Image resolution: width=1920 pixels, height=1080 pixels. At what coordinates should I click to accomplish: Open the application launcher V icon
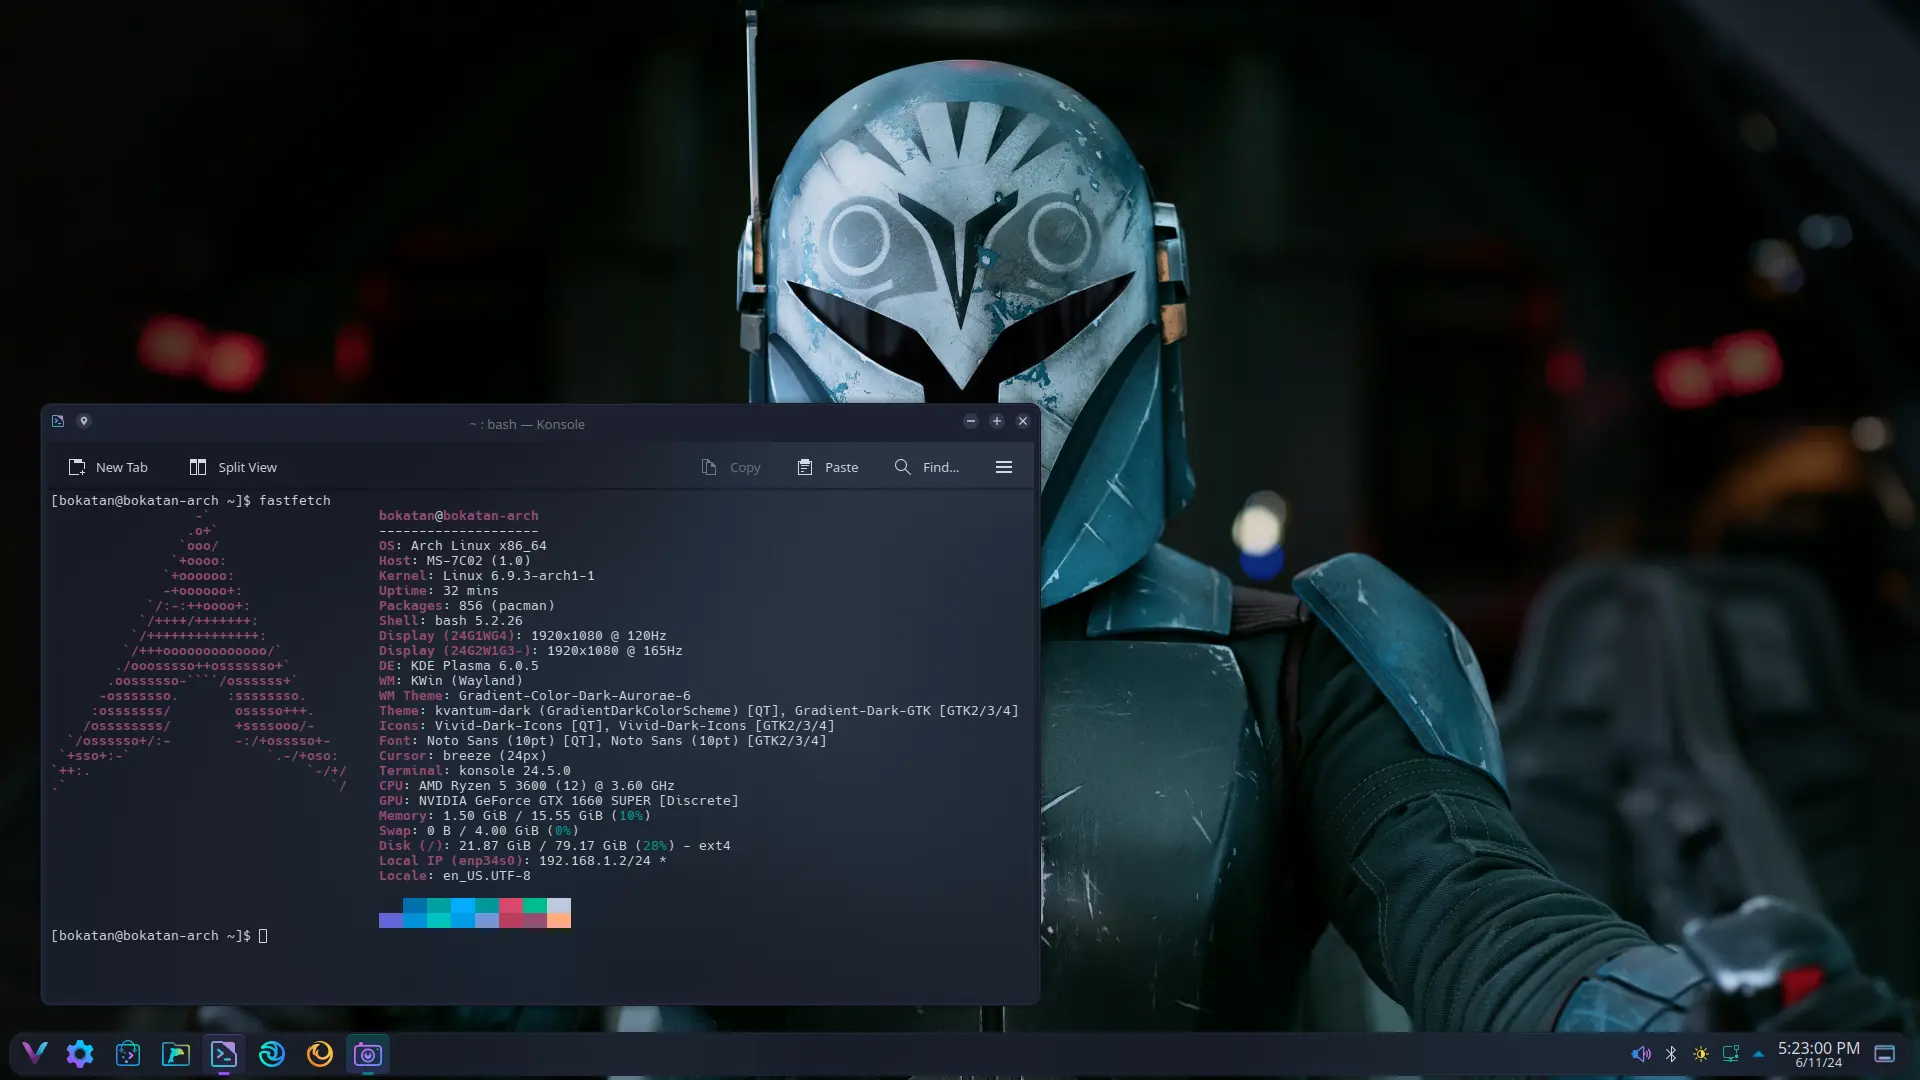click(34, 1053)
